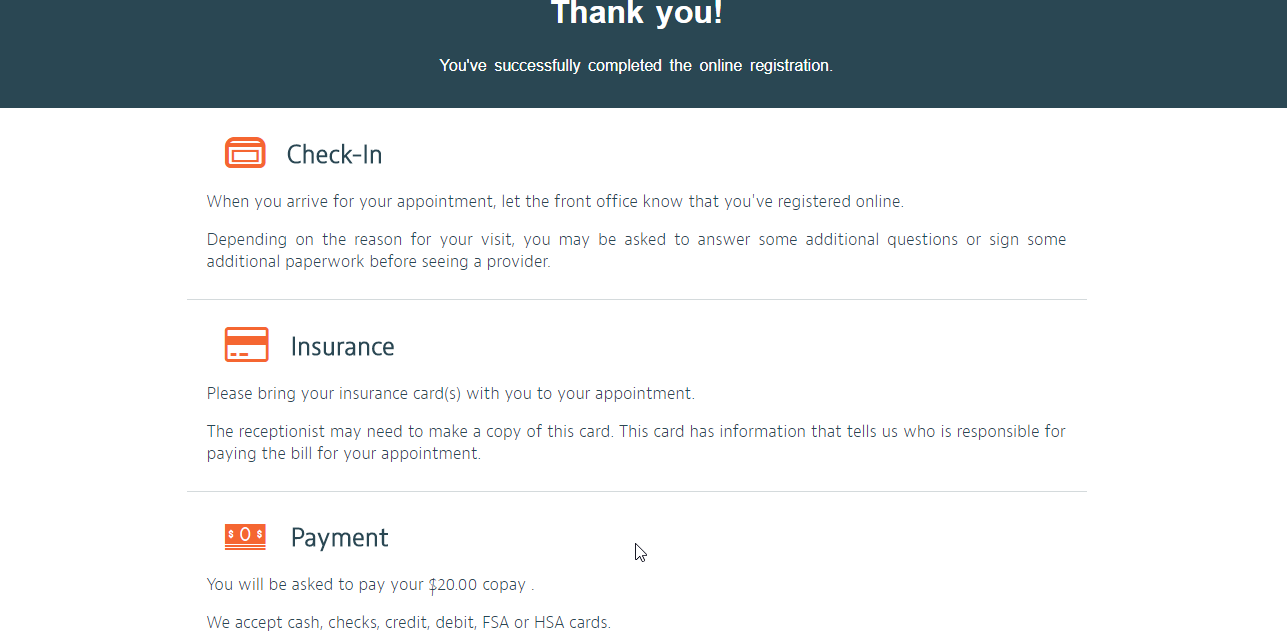Click the receptionist card copy paragraph
The width and height of the screenshot is (1287, 637).
[636, 442]
